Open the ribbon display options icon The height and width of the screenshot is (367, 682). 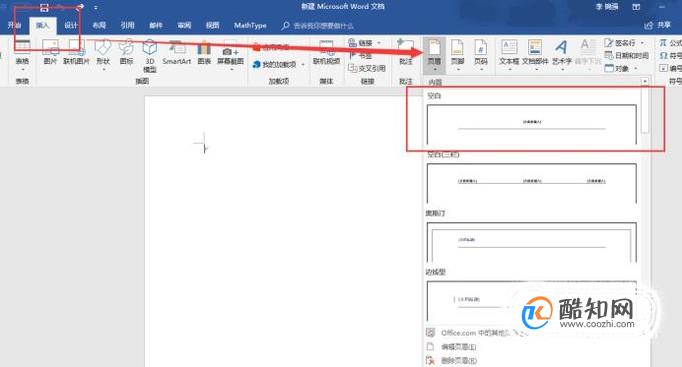click(636, 7)
